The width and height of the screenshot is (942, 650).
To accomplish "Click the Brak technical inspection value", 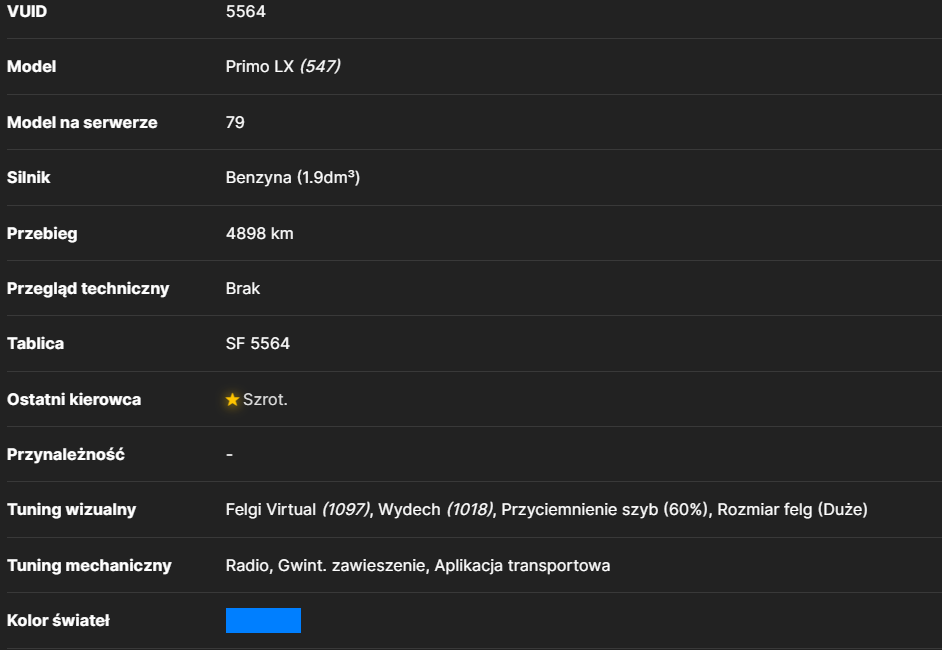I will [243, 288].
